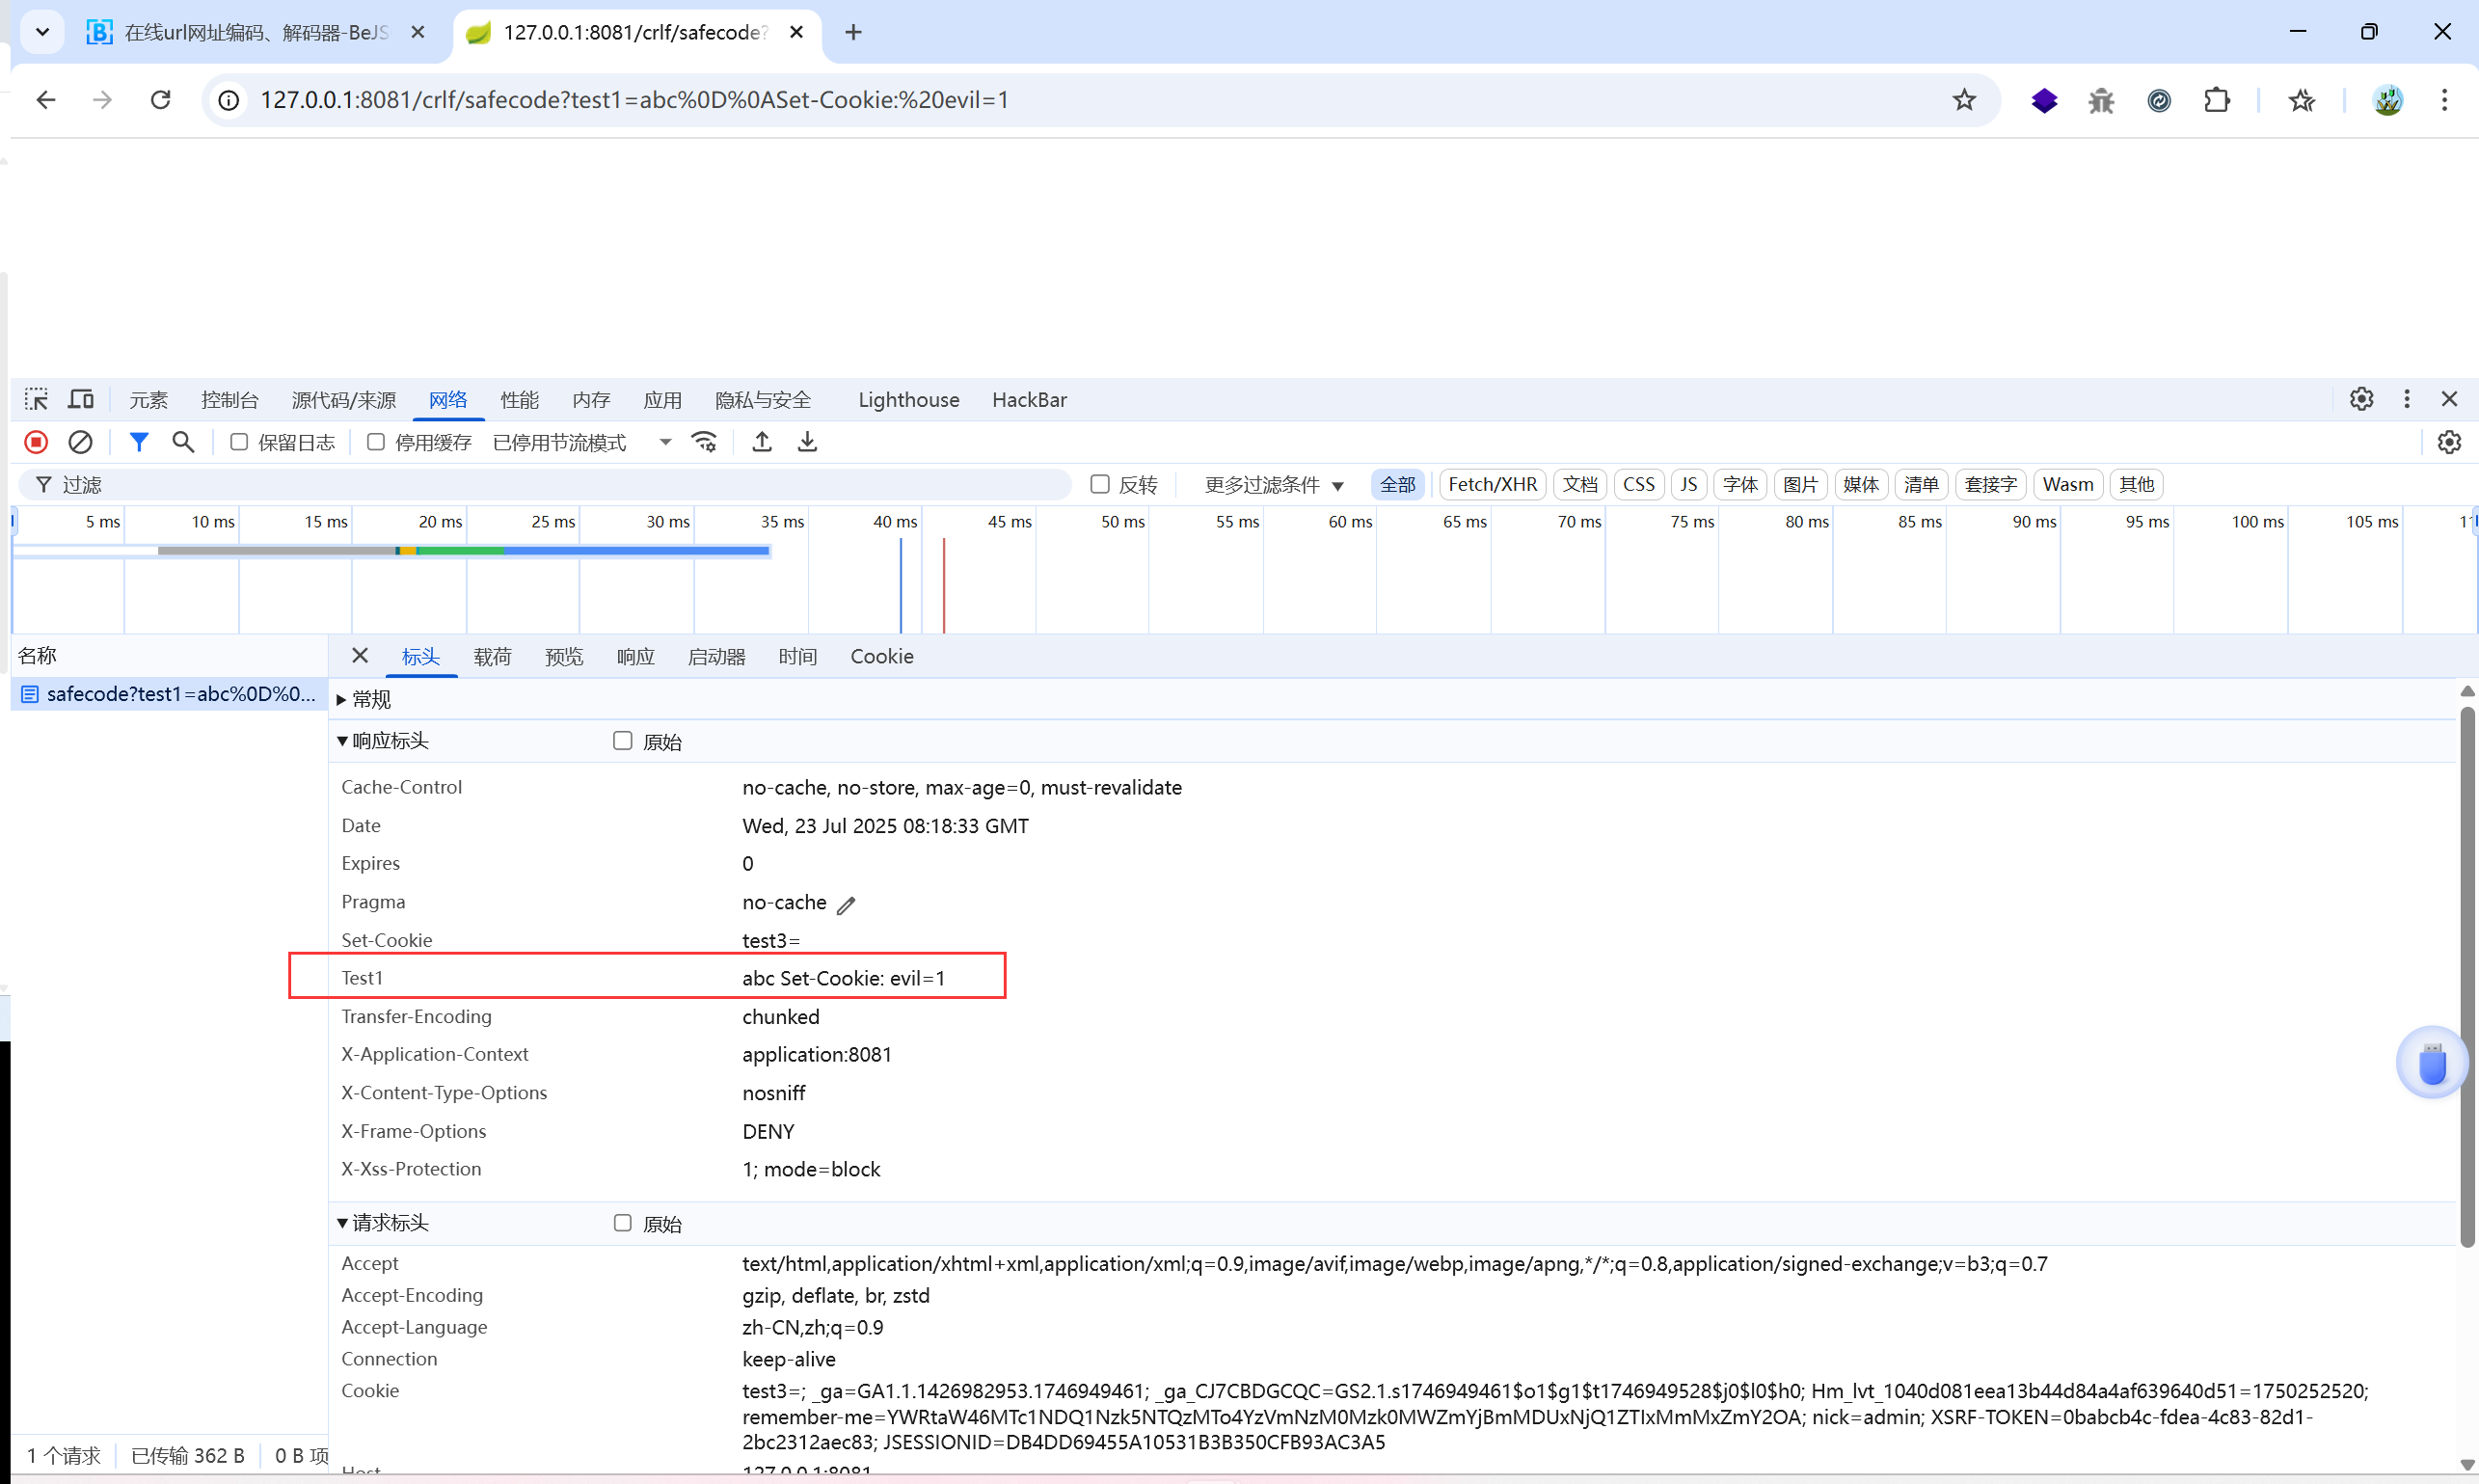Clear the network log
This screenshot has height=1484, width=2479.
(x=80, y=442)
